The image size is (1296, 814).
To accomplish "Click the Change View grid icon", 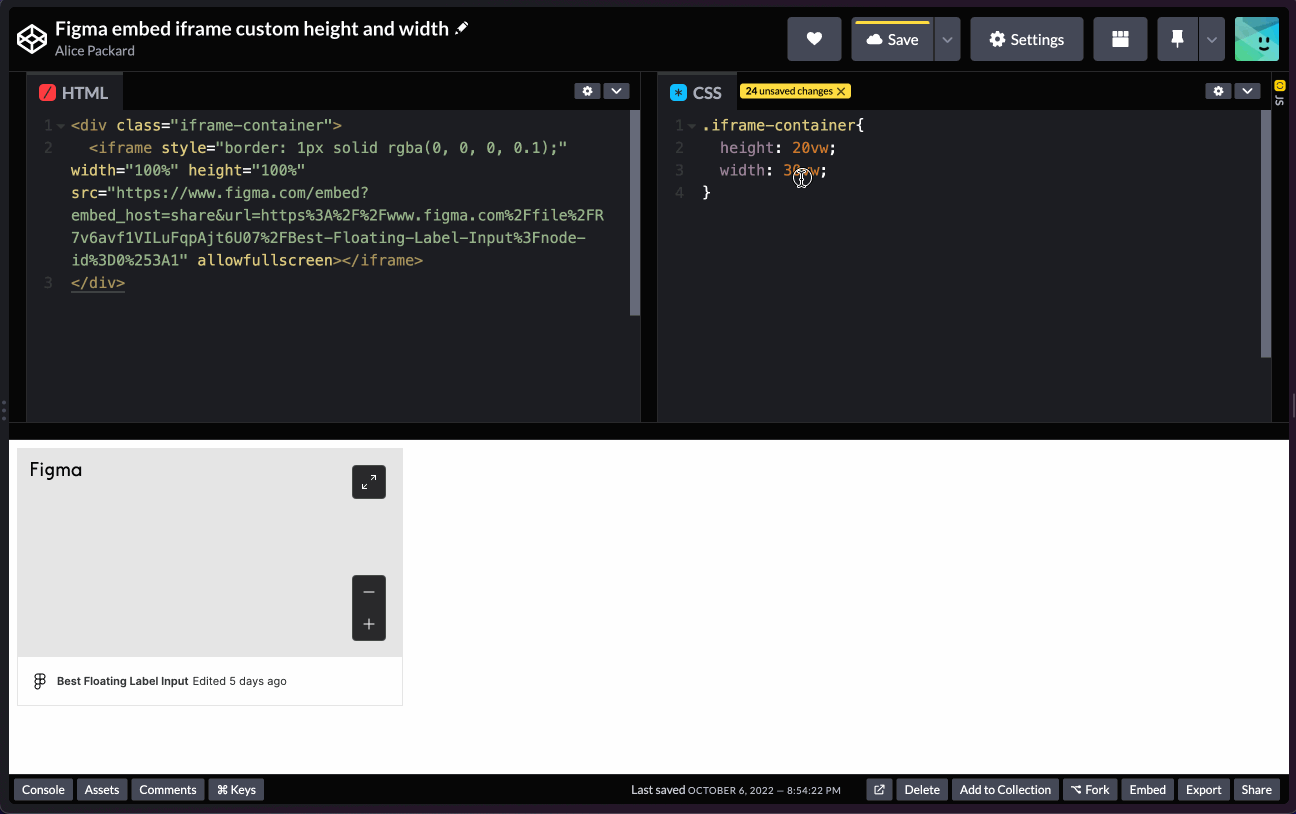I will (x=1120, y=38).
